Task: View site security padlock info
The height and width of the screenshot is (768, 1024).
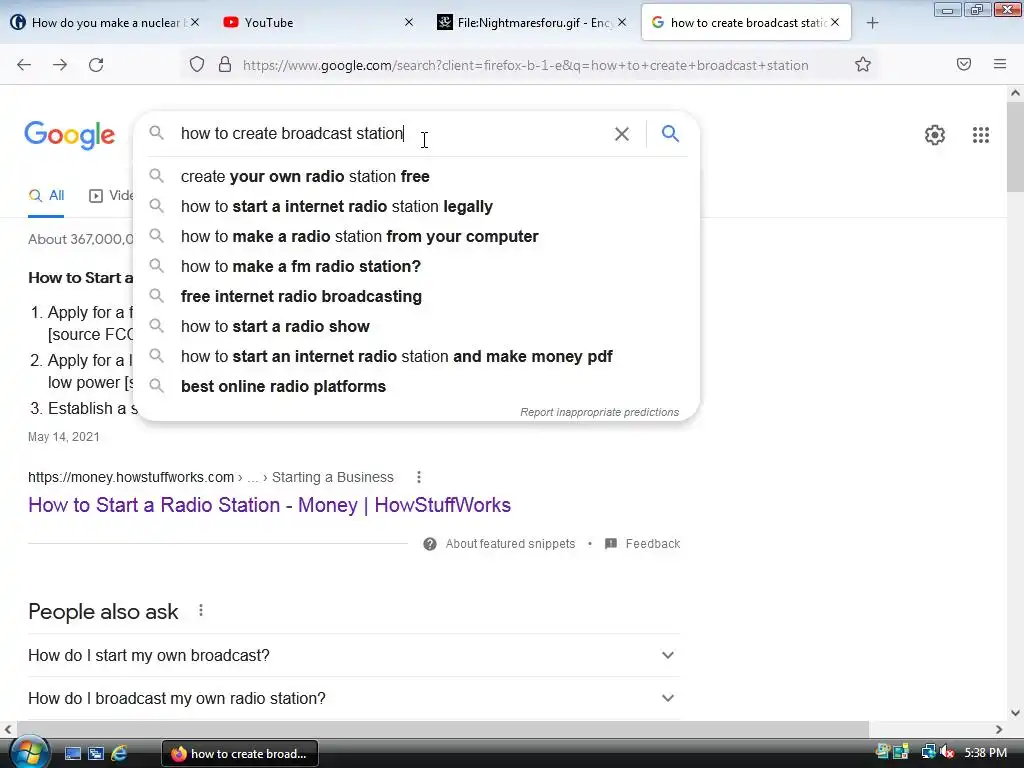Action: pos(225,65)
